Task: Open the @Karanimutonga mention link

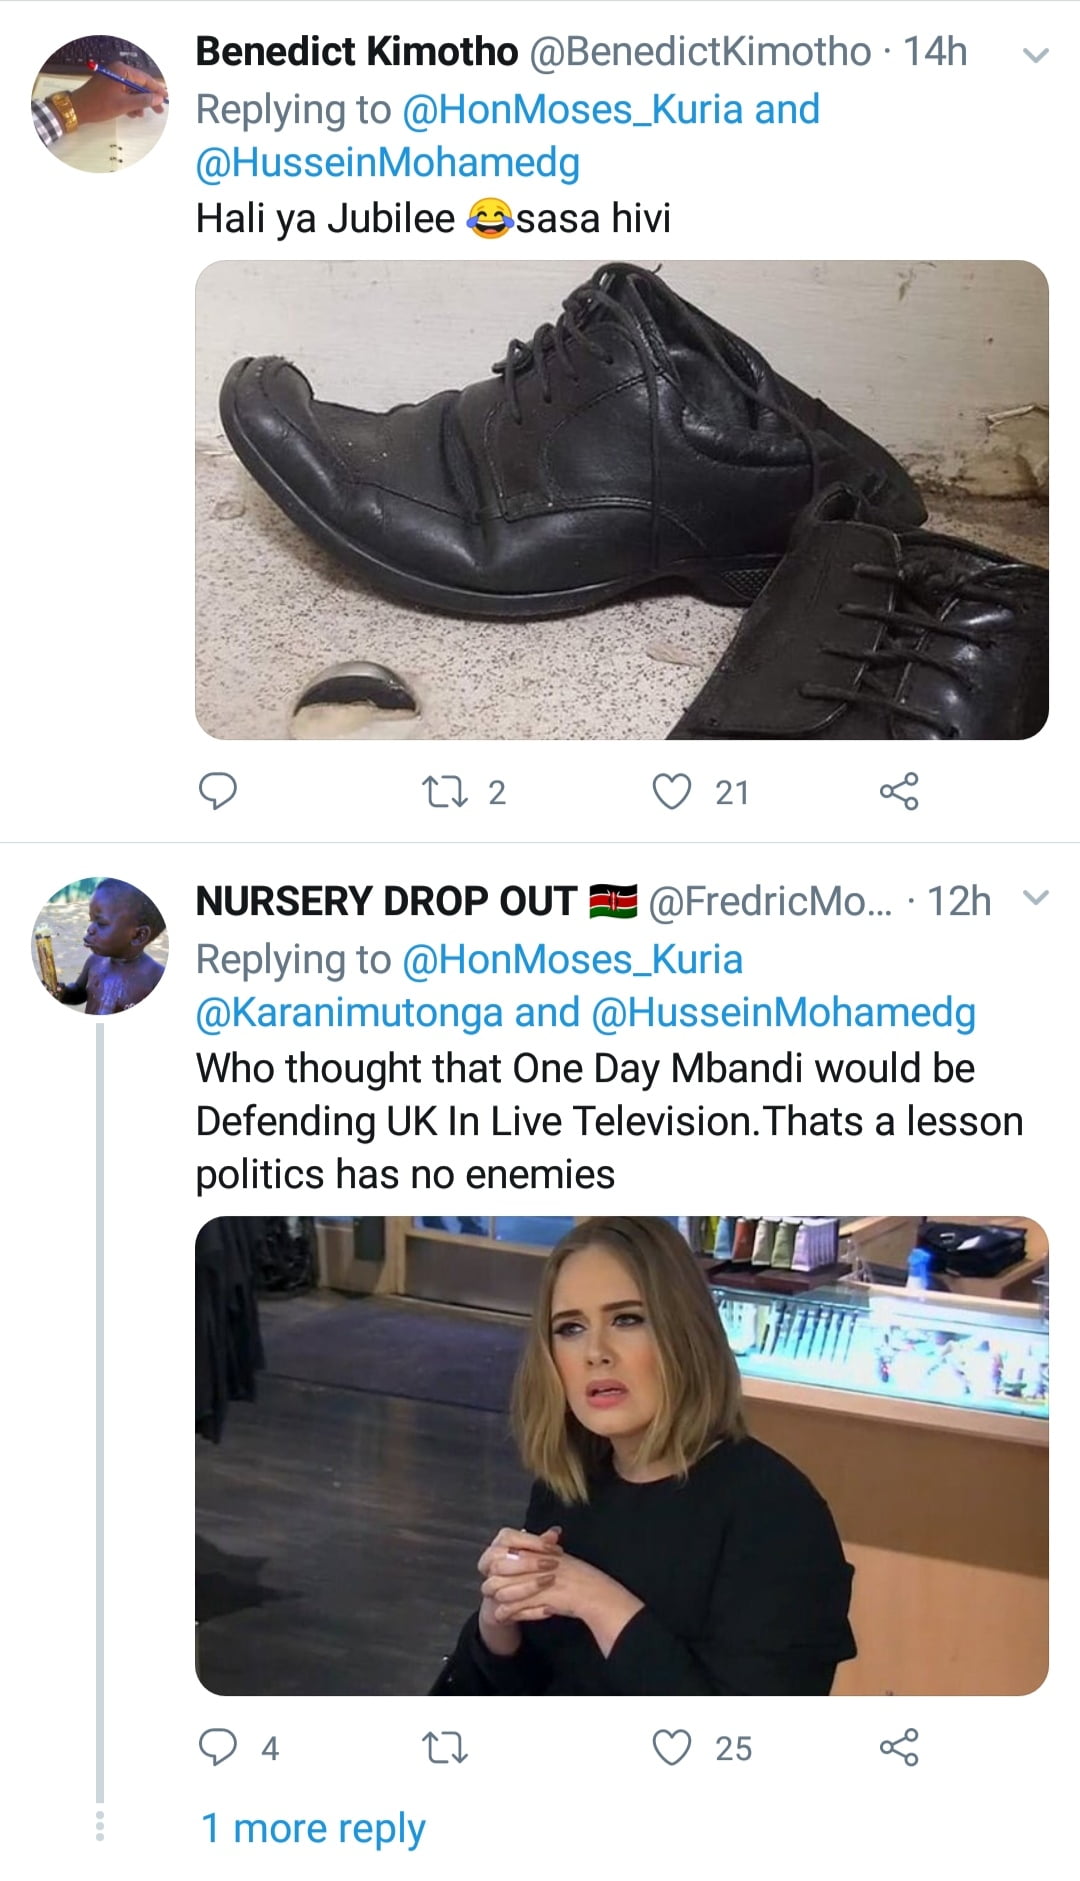Action: click(349, 1013)
